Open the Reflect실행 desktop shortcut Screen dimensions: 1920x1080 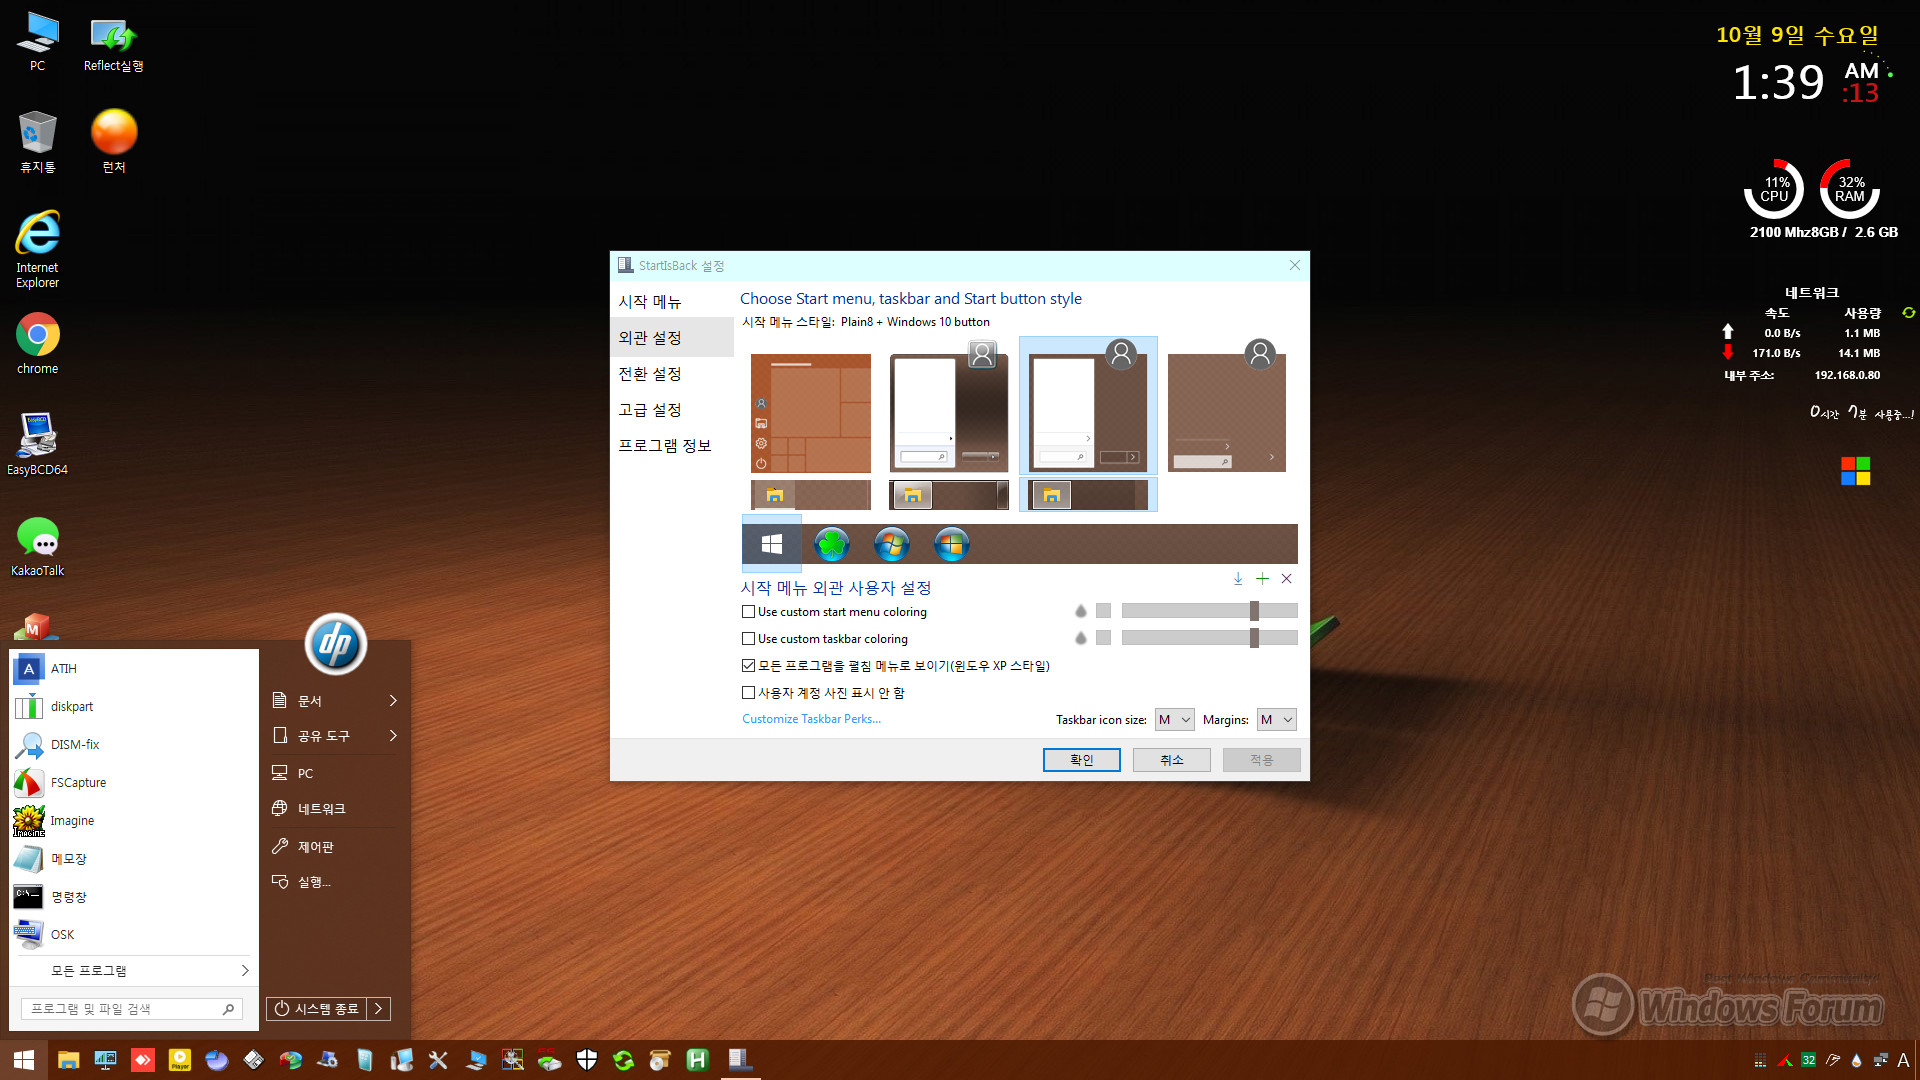click(114, 45)
